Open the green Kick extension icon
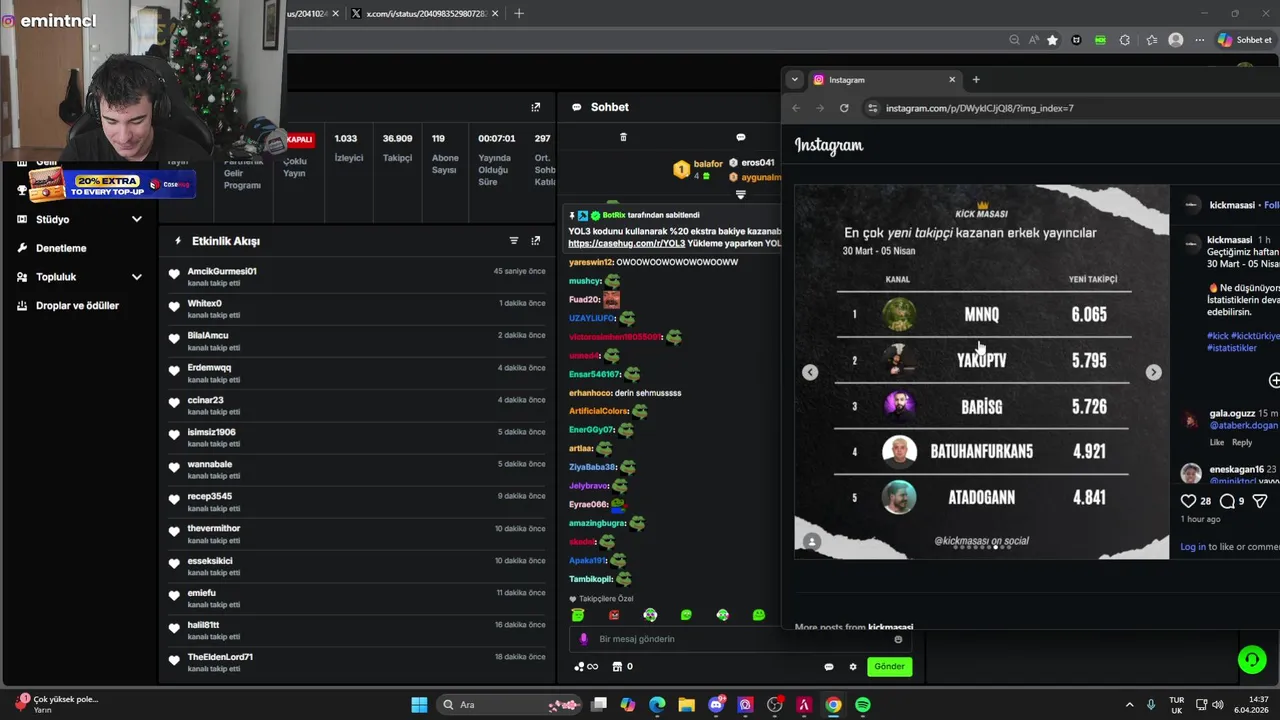This screenshot has height=720, width=1280. pyautogui.click(x=1100, y=40)
